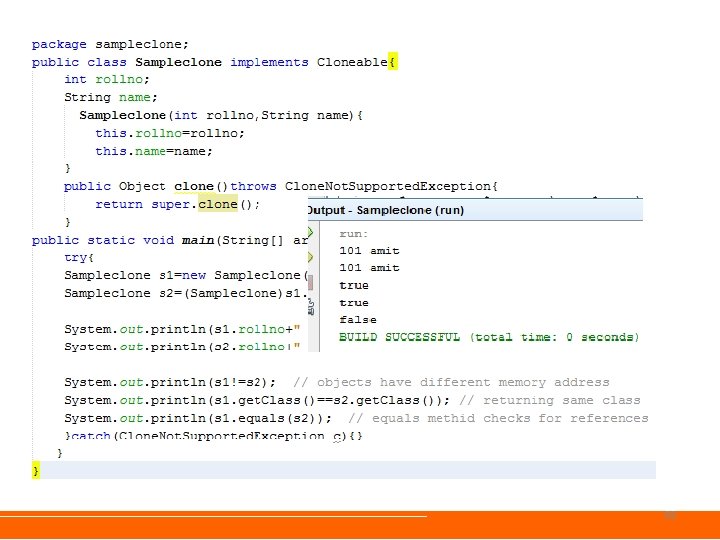The height and width of the screenshot is (540, 720).
Task: Click the 'String name;' field declaration
Action: (x=111, y=97)
